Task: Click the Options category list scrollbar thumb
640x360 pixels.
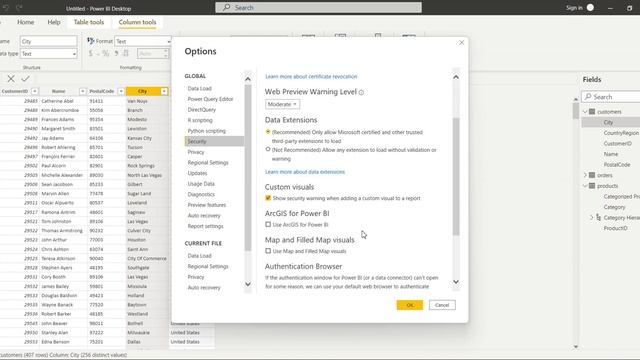Action: pyautogui.click(x=247, y=167)
